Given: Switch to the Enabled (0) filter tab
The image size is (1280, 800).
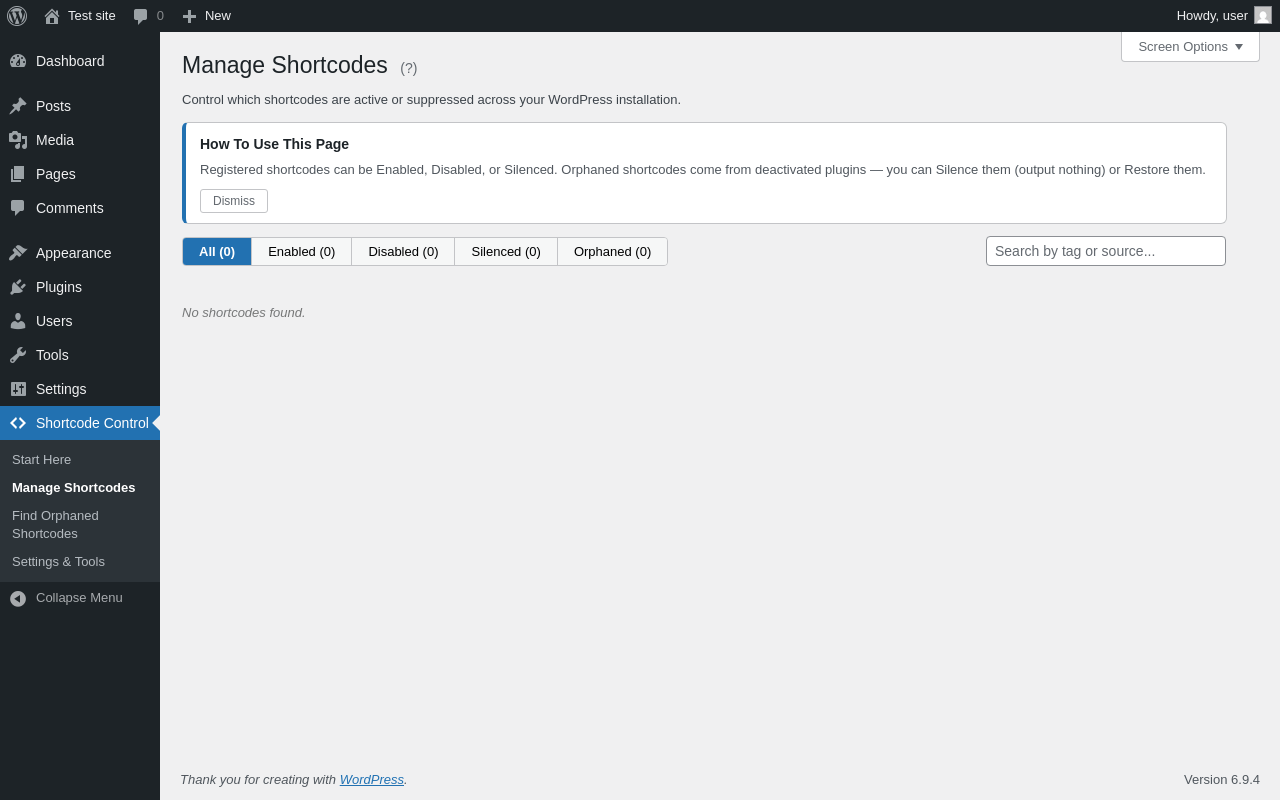Looking at the screenshot, I should 302,251.
